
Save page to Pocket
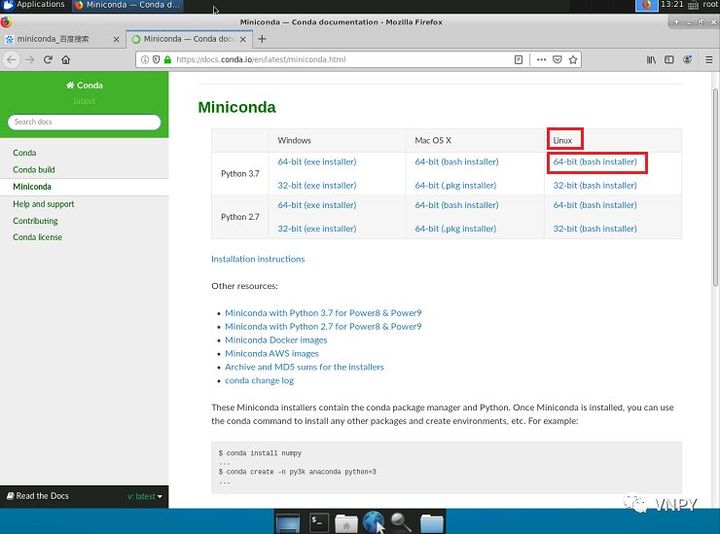557,60
